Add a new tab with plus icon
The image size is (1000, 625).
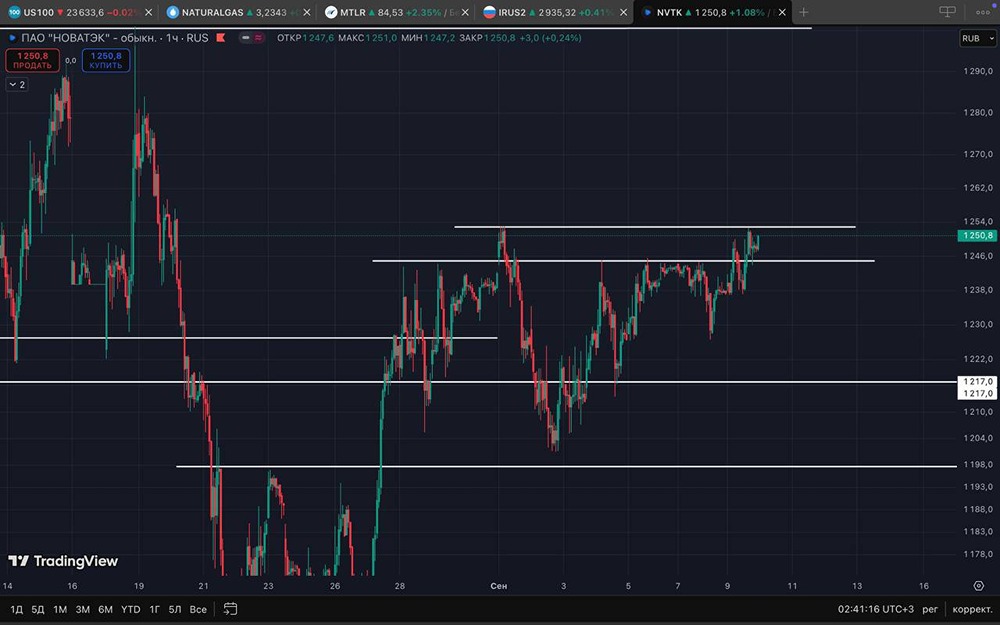tap(804, 12)
